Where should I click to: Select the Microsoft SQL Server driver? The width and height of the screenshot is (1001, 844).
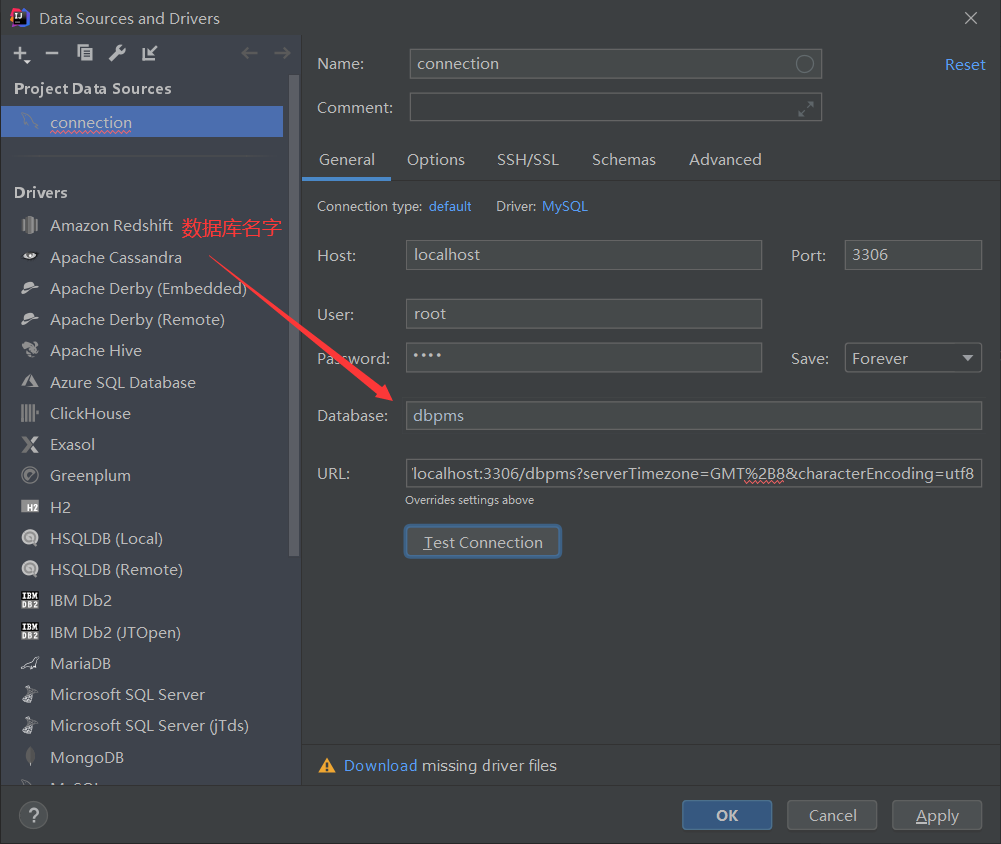127,695
